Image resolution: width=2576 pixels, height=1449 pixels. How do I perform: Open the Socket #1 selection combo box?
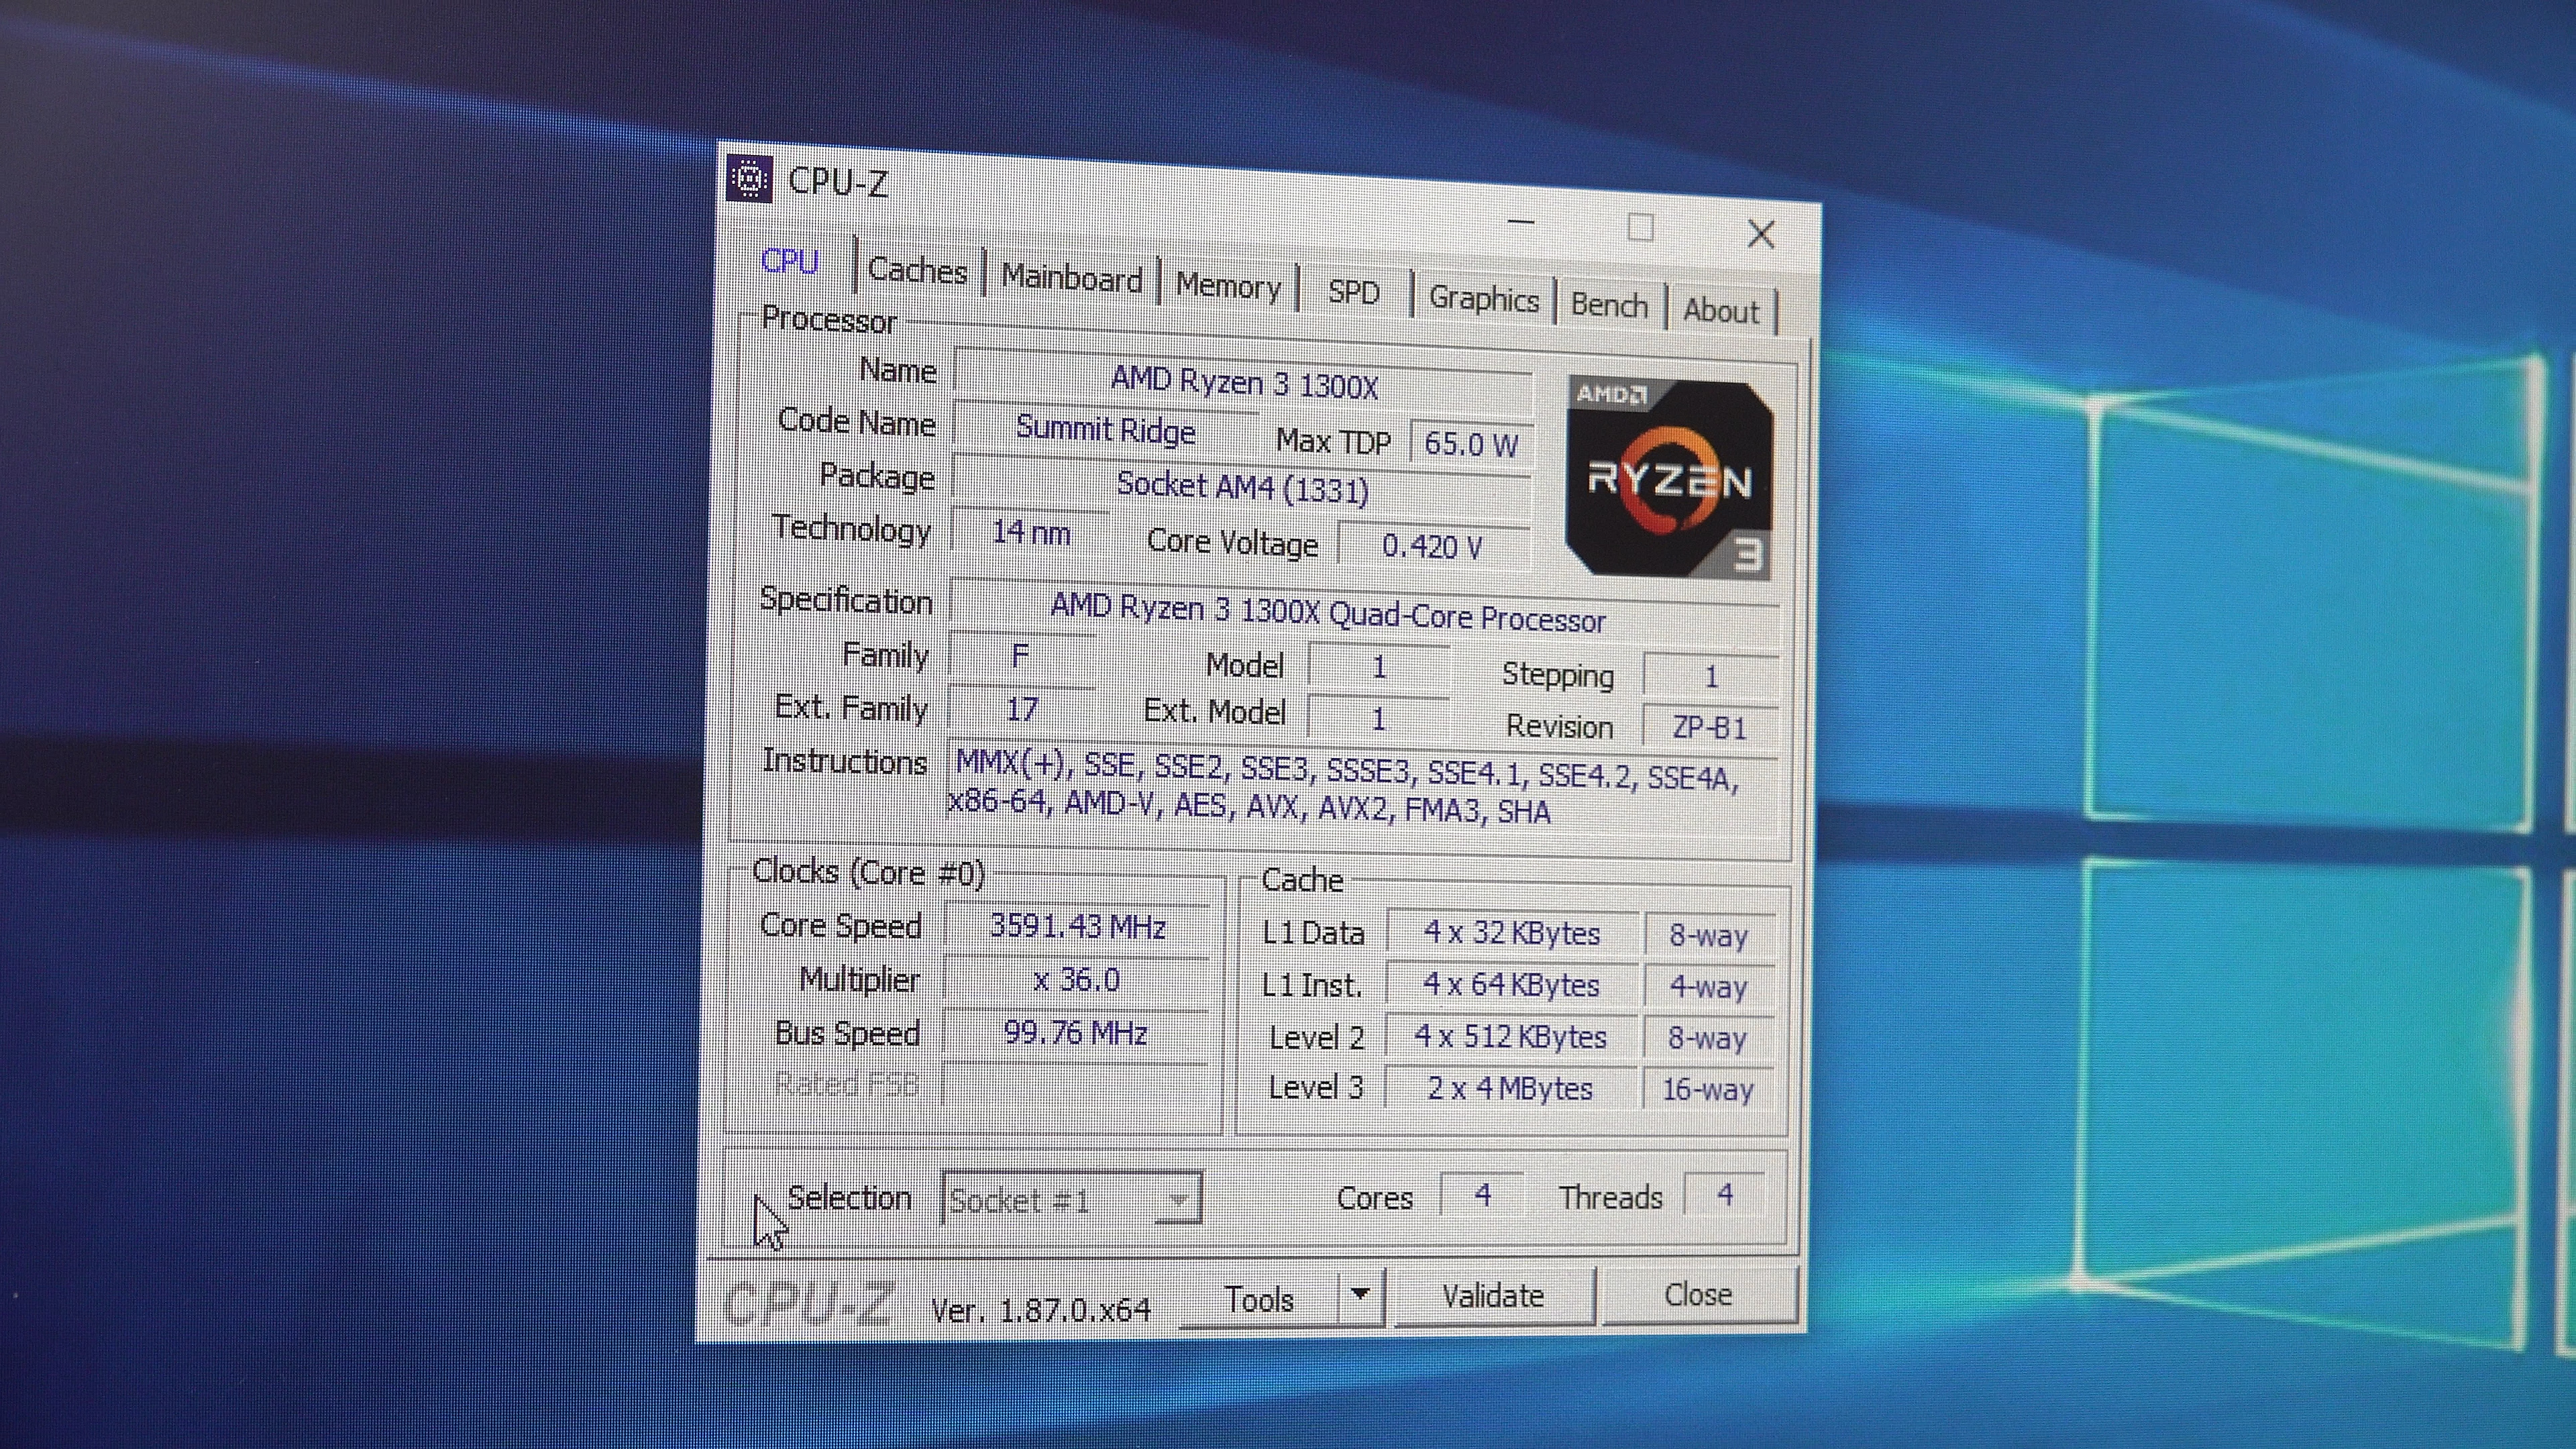(1072, 1198)
